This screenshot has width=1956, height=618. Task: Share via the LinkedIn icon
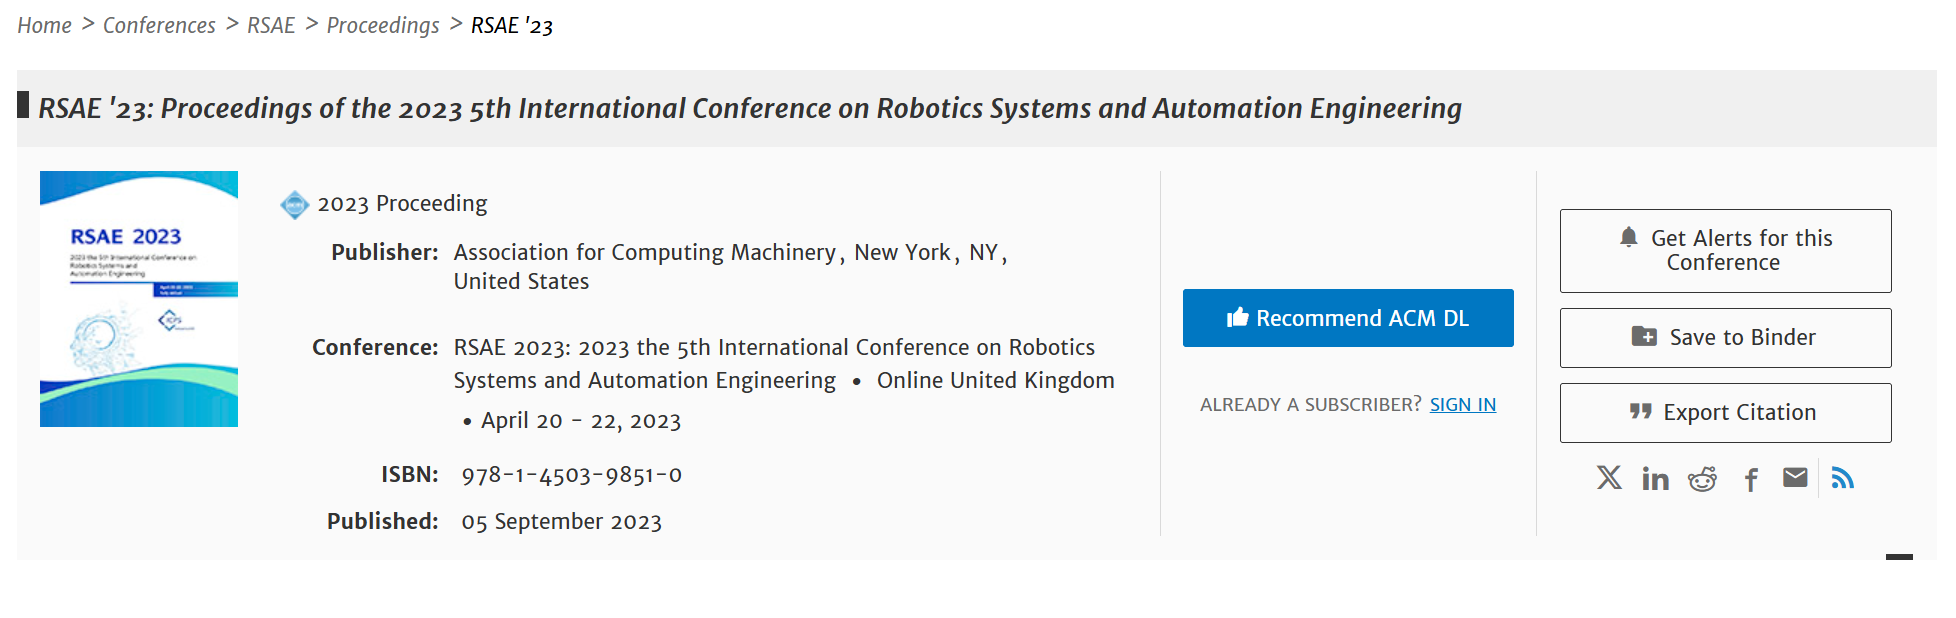1655,479
